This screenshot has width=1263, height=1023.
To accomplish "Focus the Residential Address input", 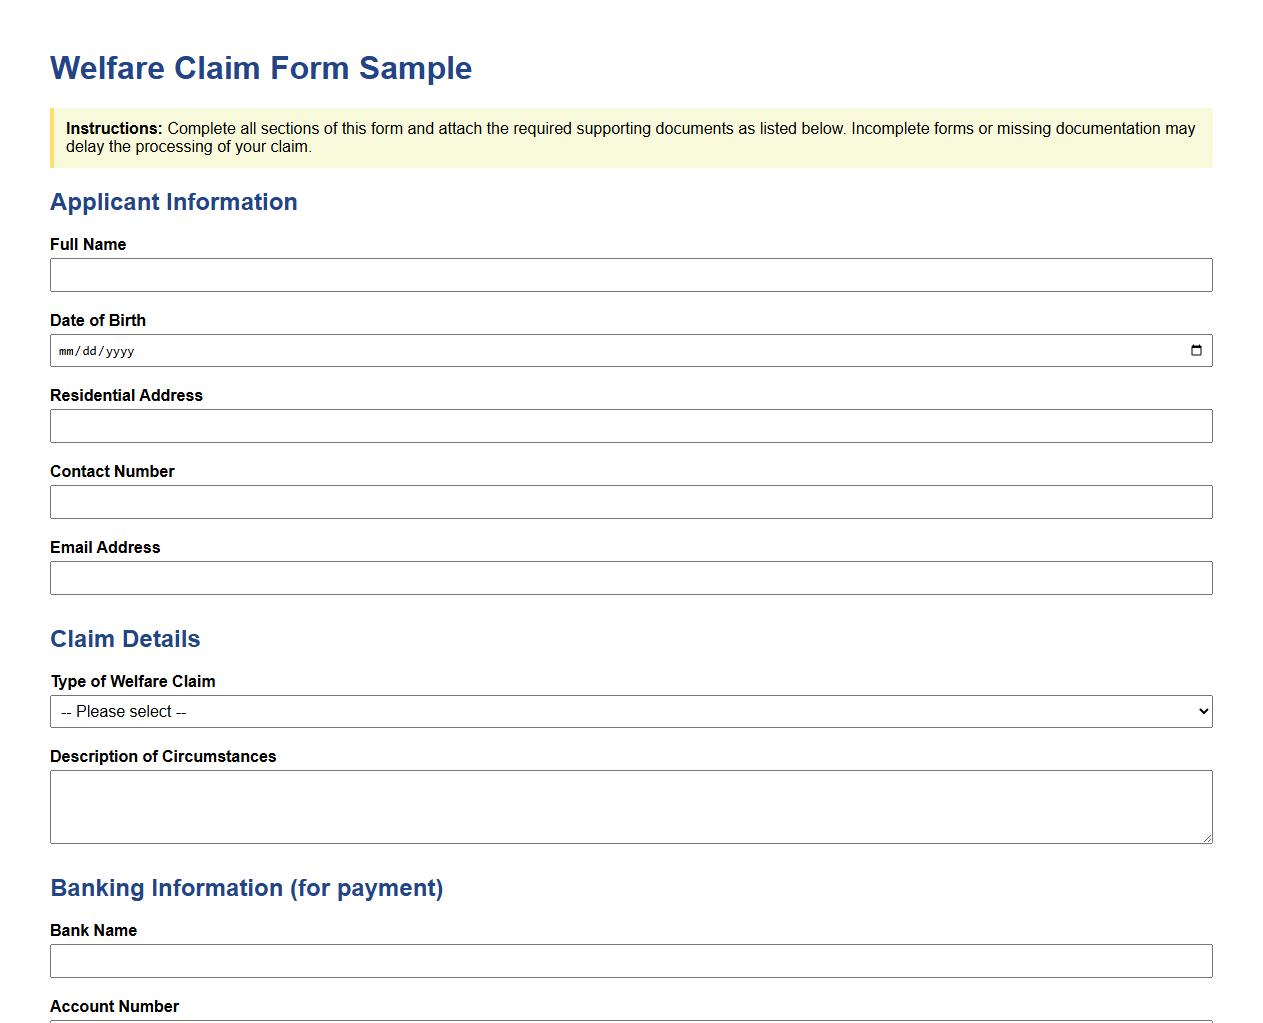I will 631,426.
